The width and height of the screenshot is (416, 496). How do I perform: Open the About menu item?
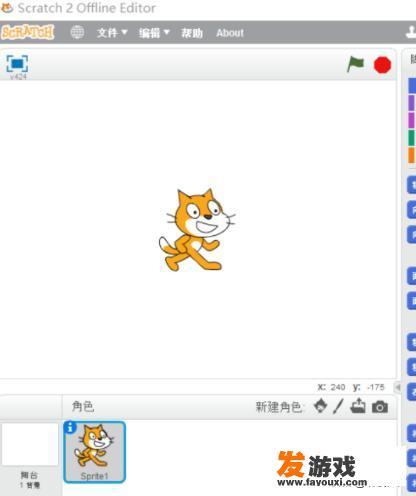click(x=230, y=33)
